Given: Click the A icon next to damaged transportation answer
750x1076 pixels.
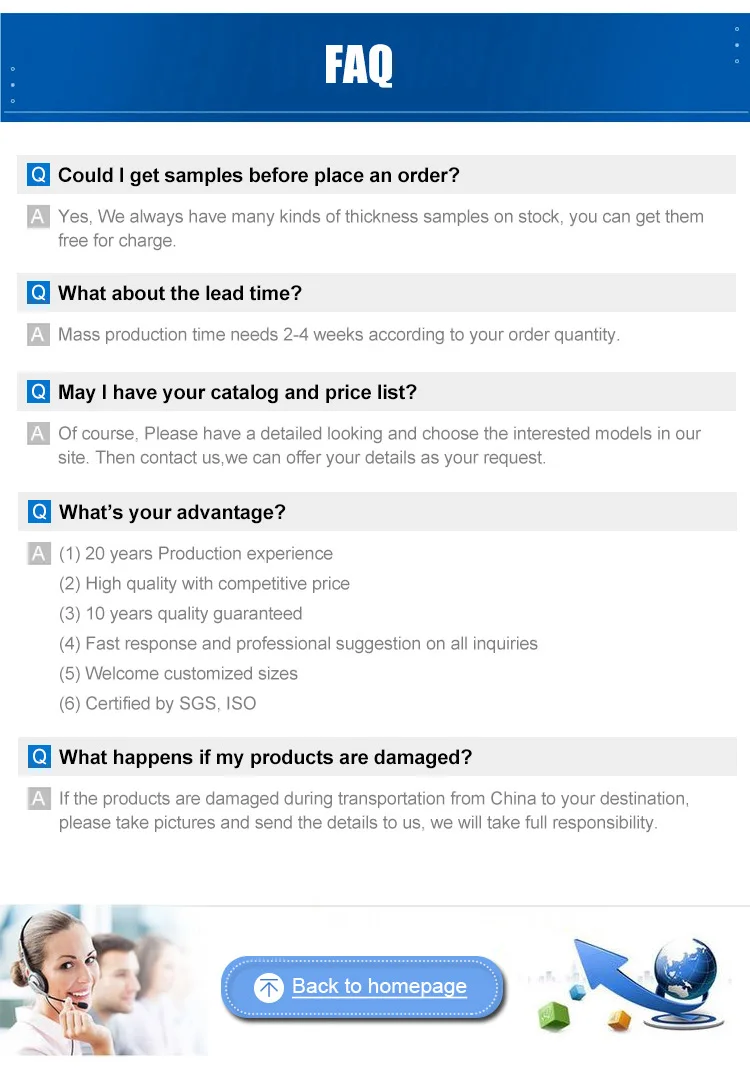Looking at the screenshot, I should point(38,799).
